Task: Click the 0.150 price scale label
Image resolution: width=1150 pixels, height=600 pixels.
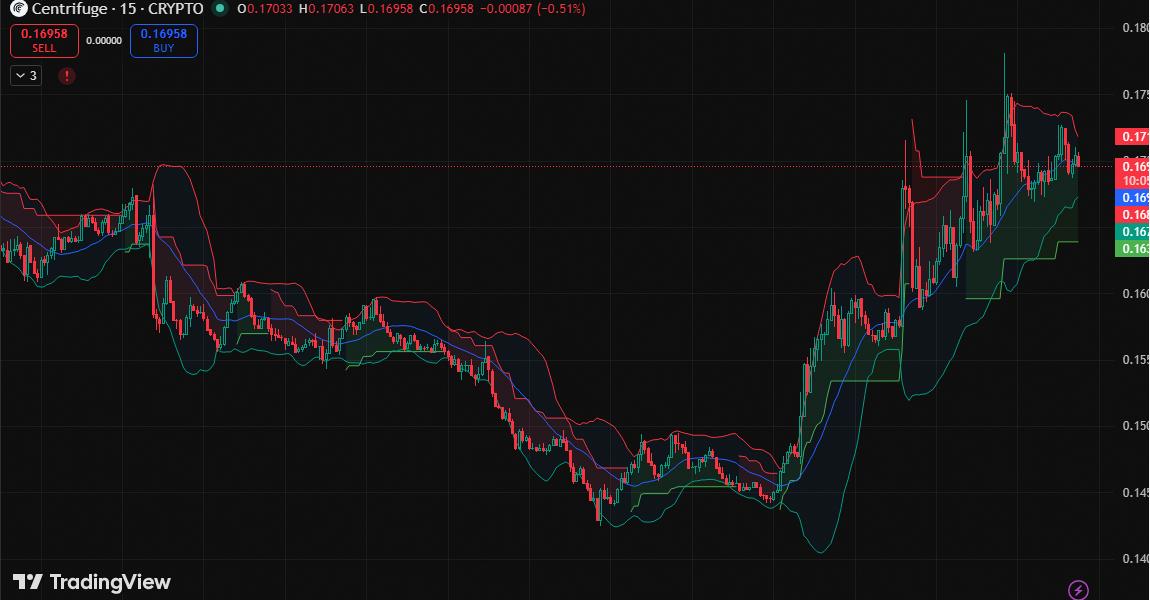Action: coord(1135,425)
